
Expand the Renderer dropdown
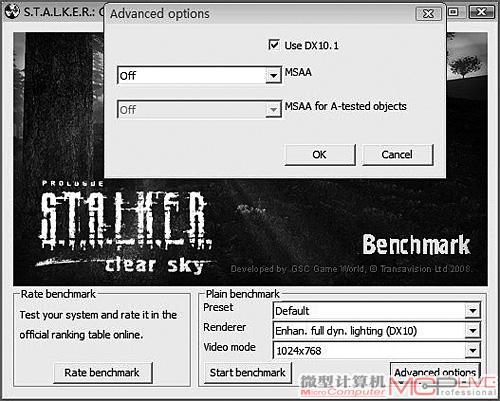tap(377, 331)
